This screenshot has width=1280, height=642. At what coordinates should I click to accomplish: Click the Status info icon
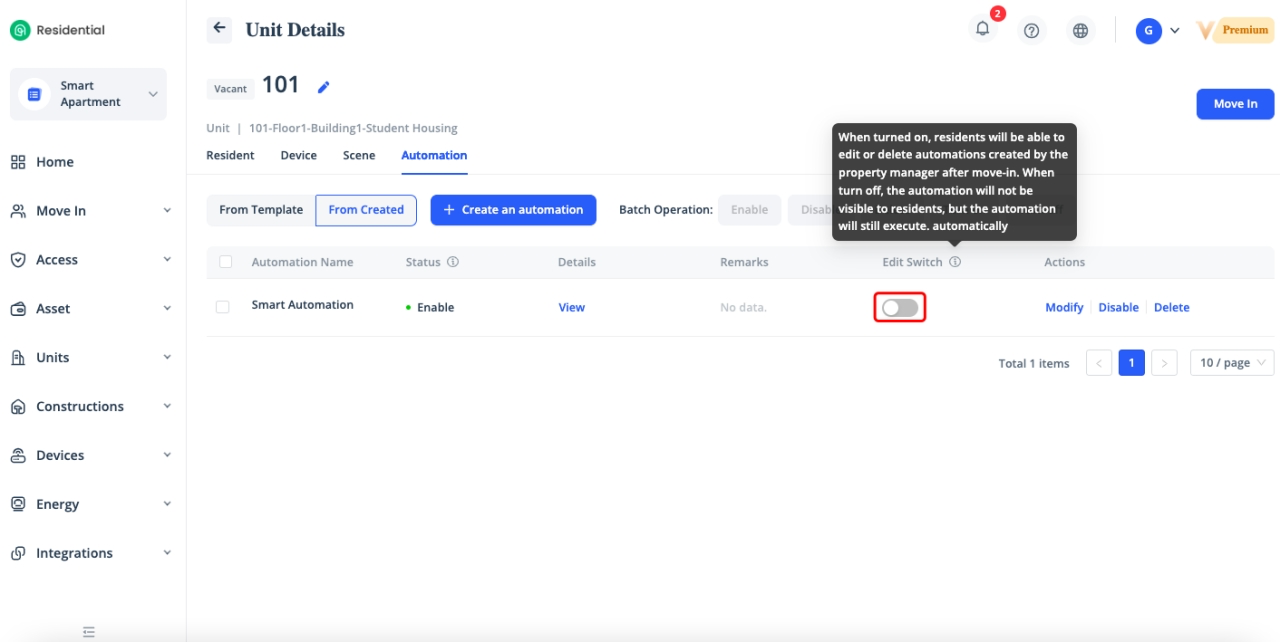click(453, 262)
